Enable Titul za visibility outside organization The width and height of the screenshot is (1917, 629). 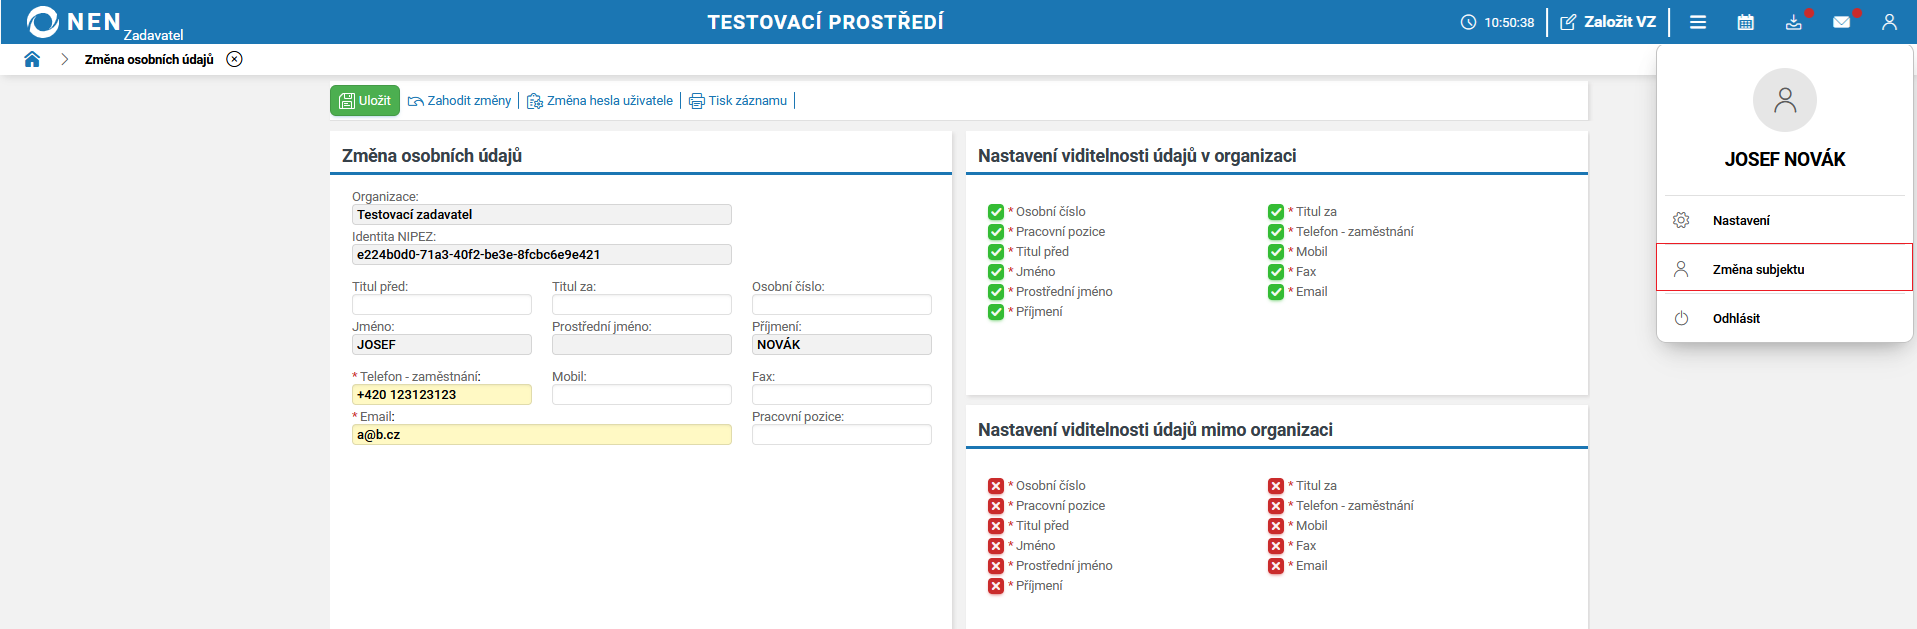[1276, 486]
